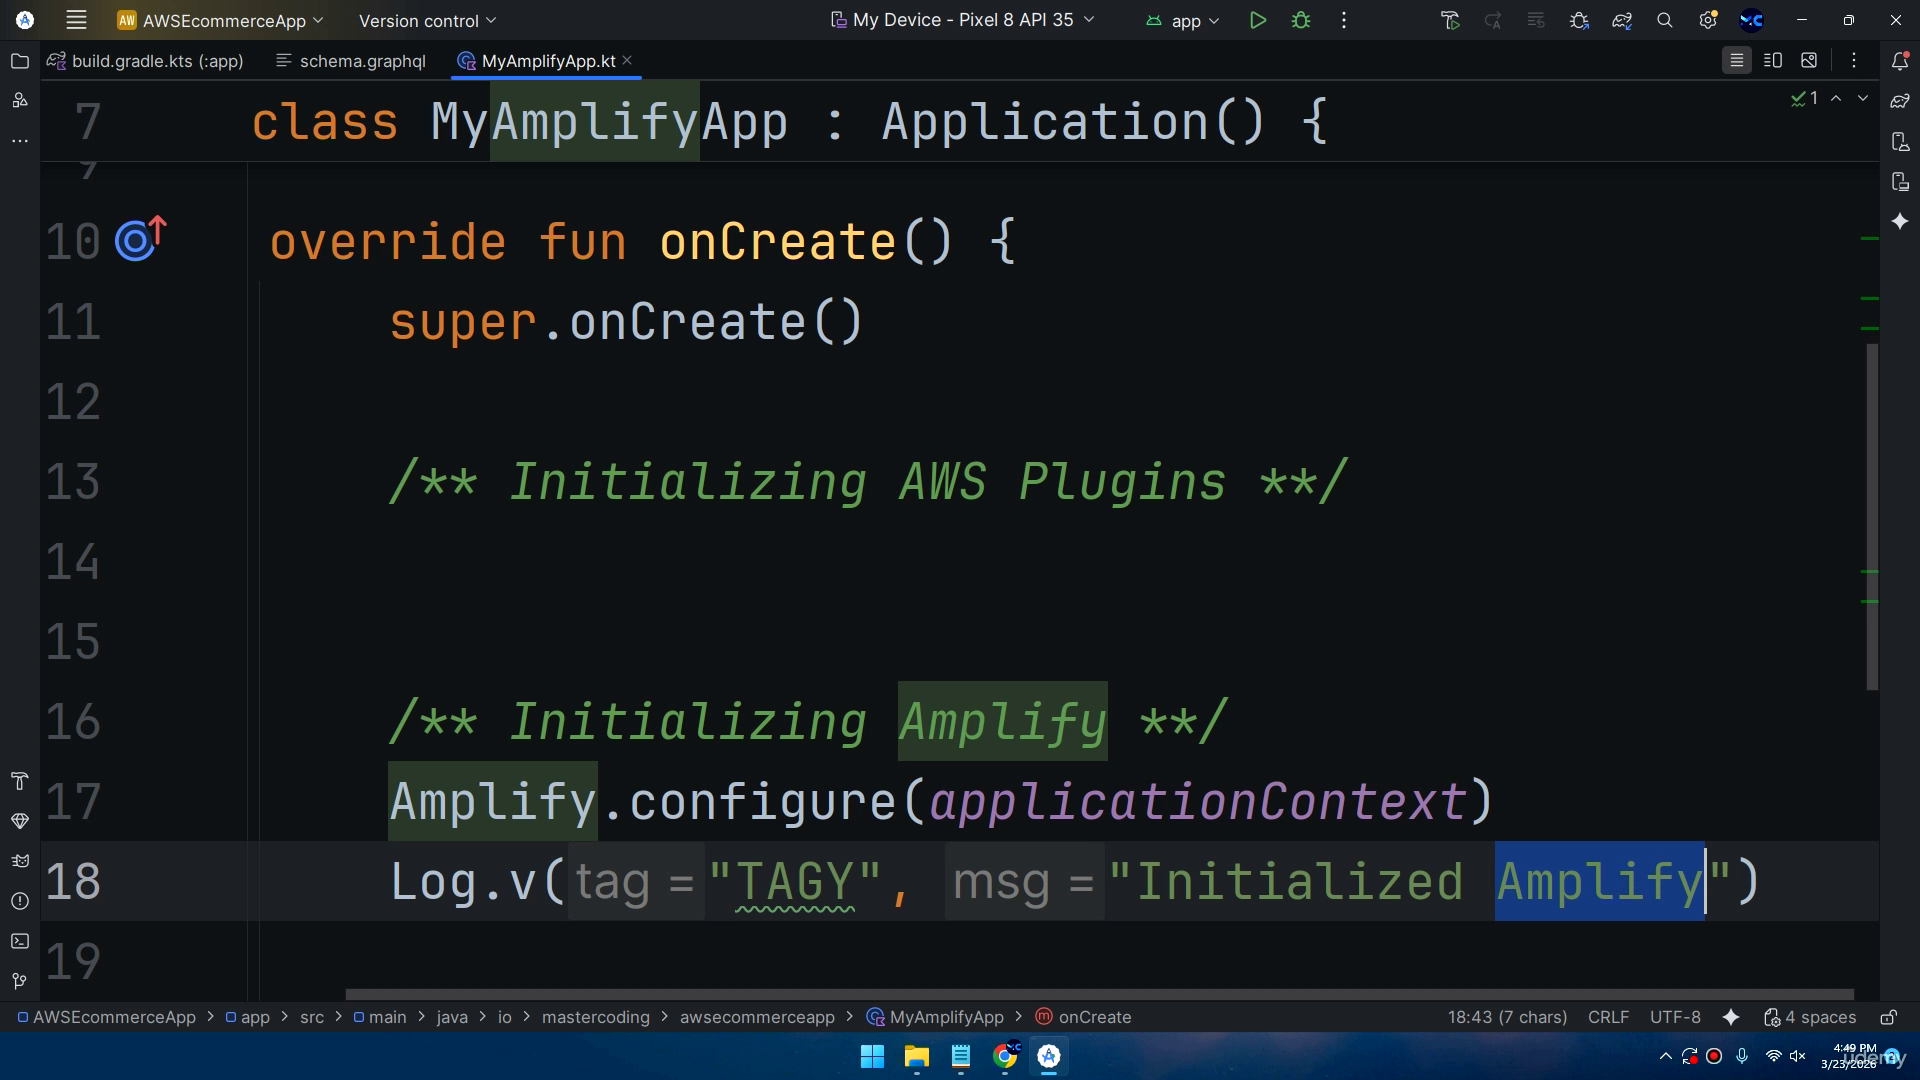Viewport: 1920px width, 1080px height.
Task: Open Google Chrome from the taskbar
Action: (x=1005, y=1056)
